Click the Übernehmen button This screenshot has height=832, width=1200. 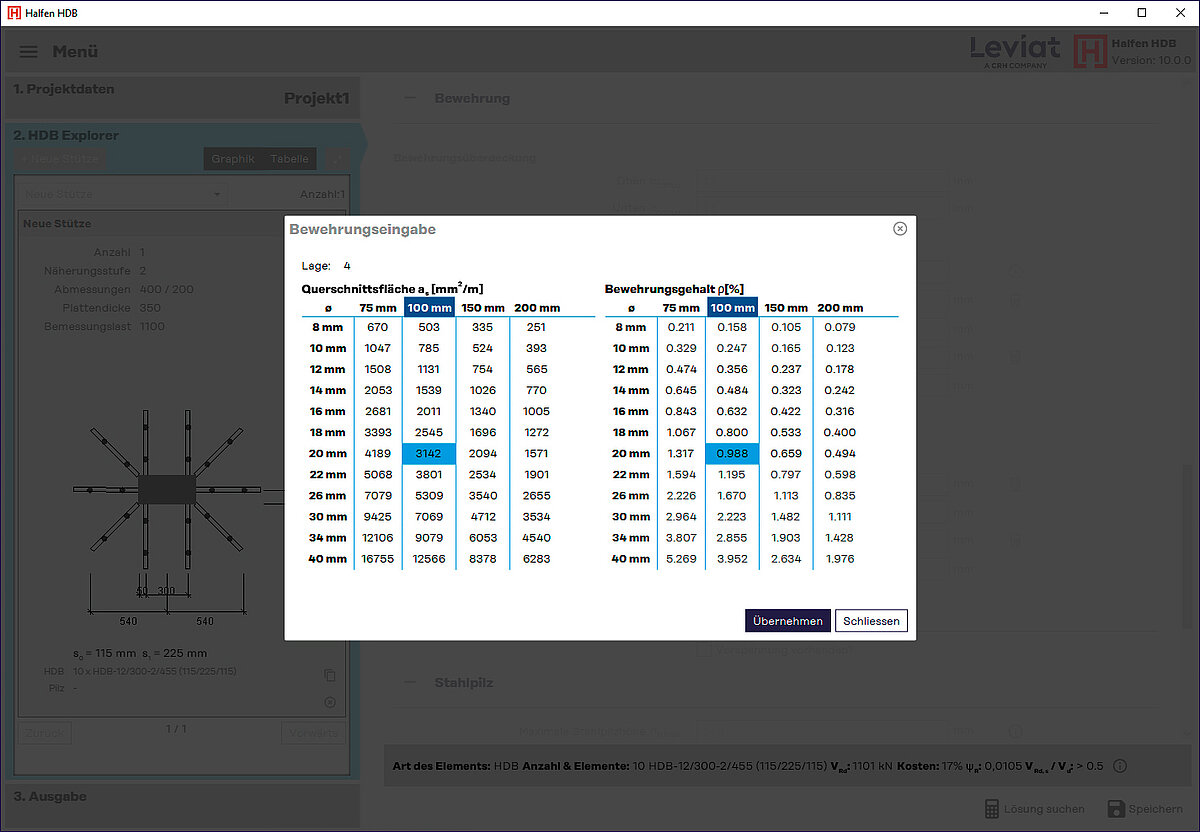(788, 621)
